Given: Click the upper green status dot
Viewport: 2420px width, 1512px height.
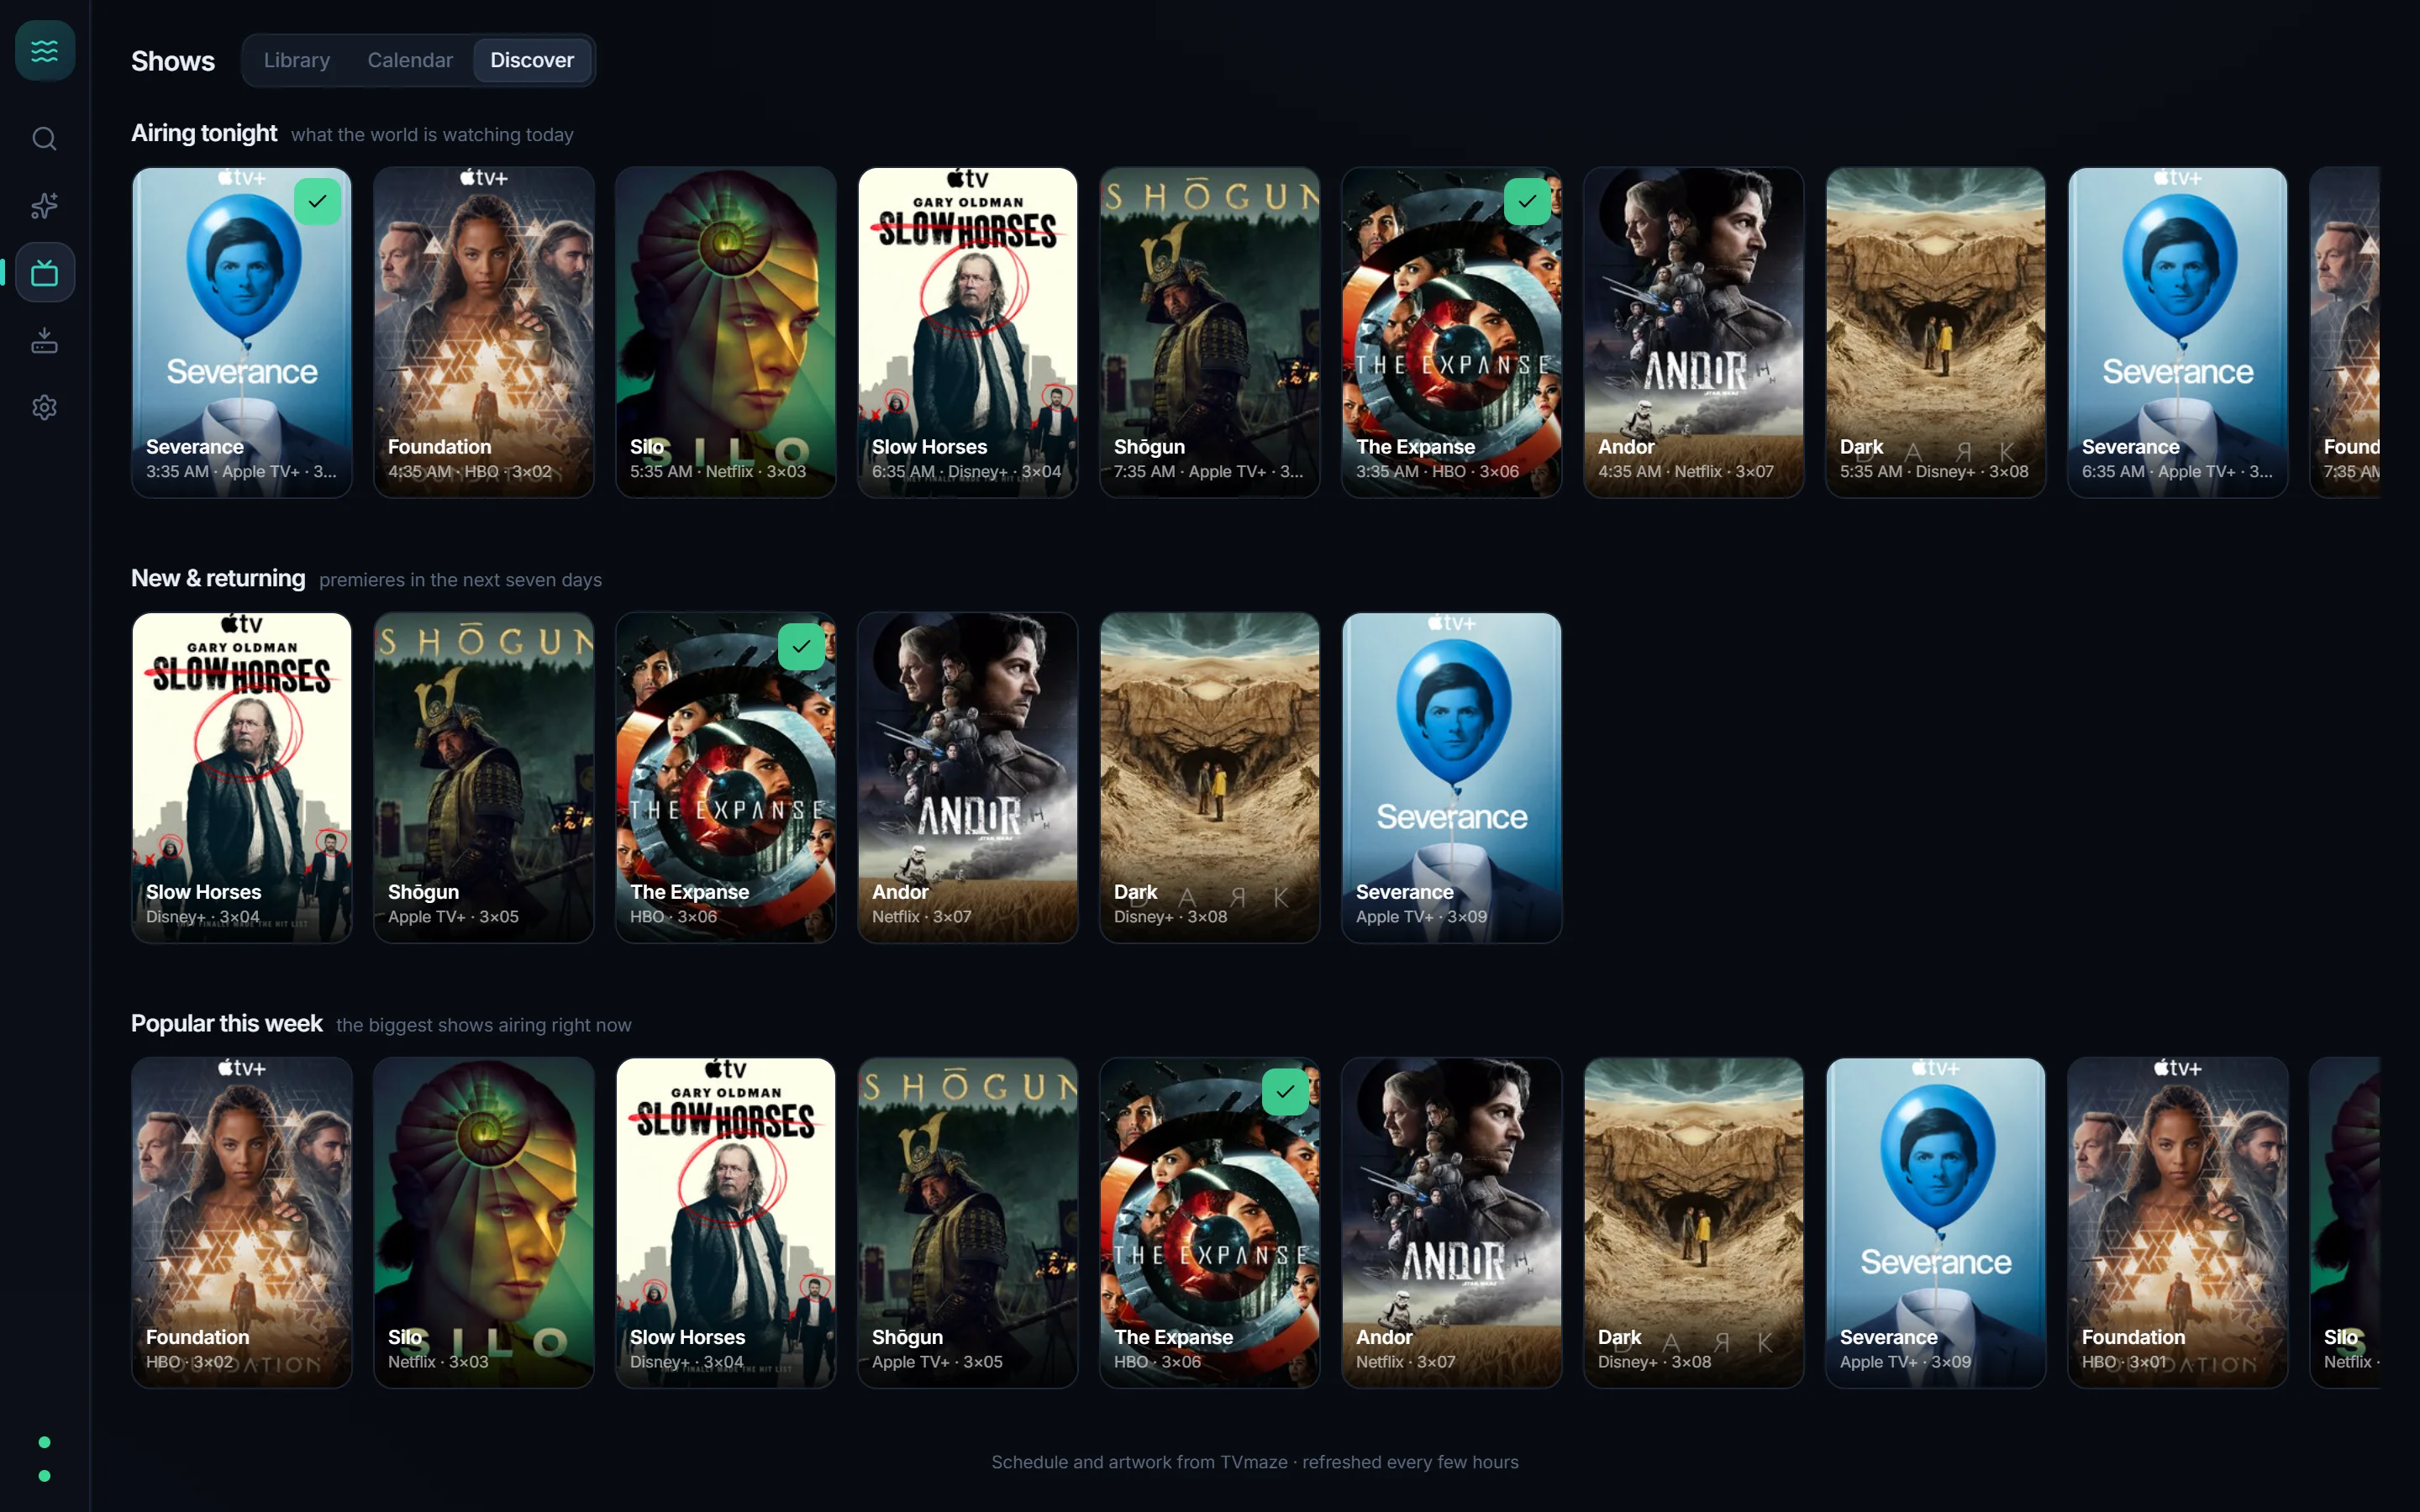Looking at the screenshot, I should pos(44,1442).
